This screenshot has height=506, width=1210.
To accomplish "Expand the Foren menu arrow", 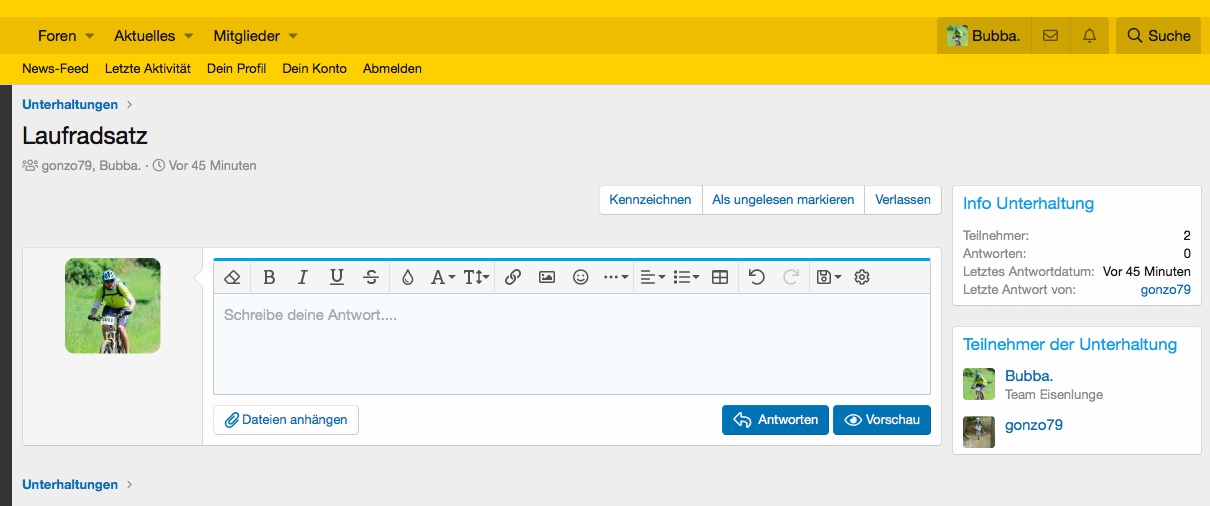I will (90, 36).
